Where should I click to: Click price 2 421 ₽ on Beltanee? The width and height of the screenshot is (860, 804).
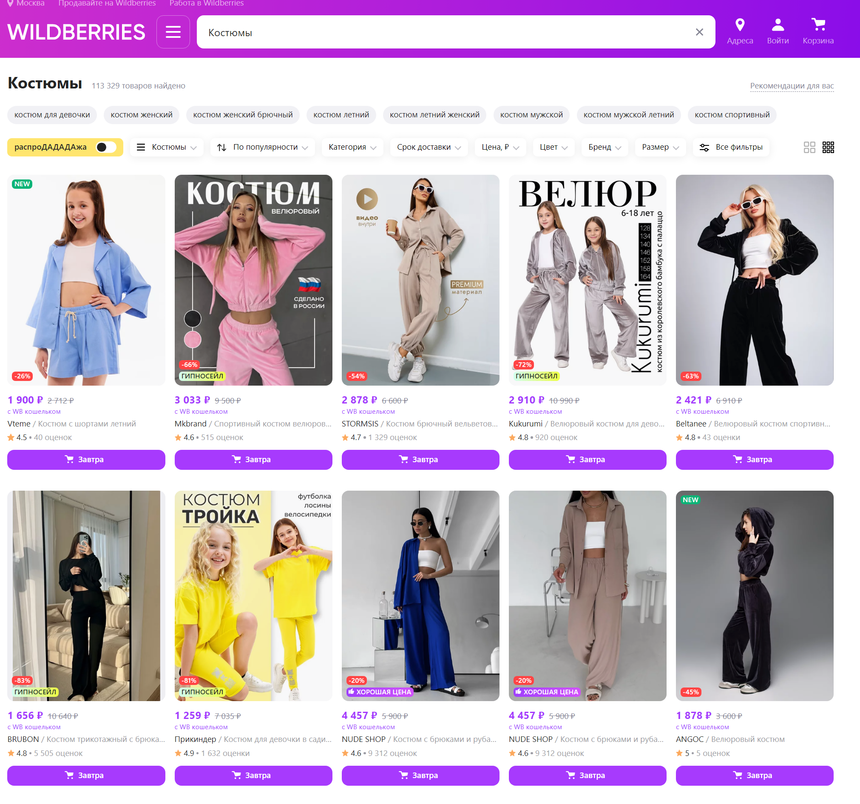tap(694, 400)
